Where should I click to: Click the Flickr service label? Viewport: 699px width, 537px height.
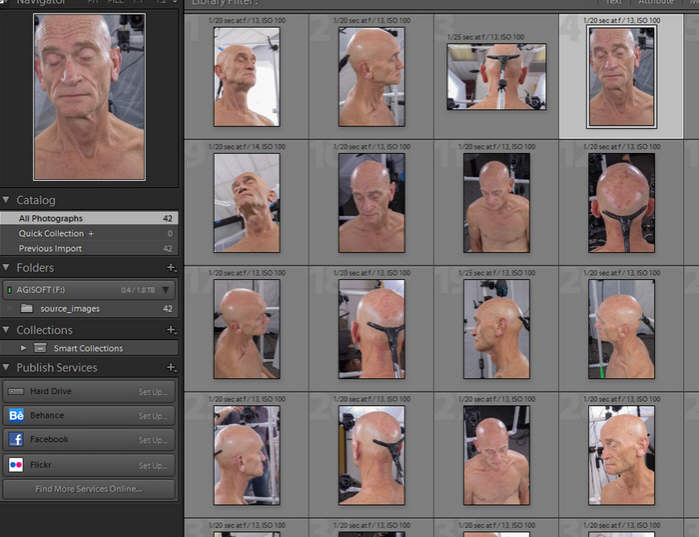[41, 465]
